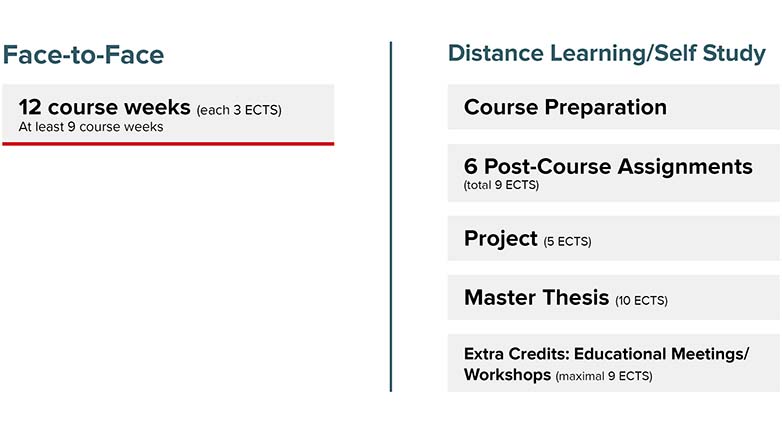Click the '(5 ECTS)' label
The width and height of the screenshot is (782, 437).
click(568, 241)
